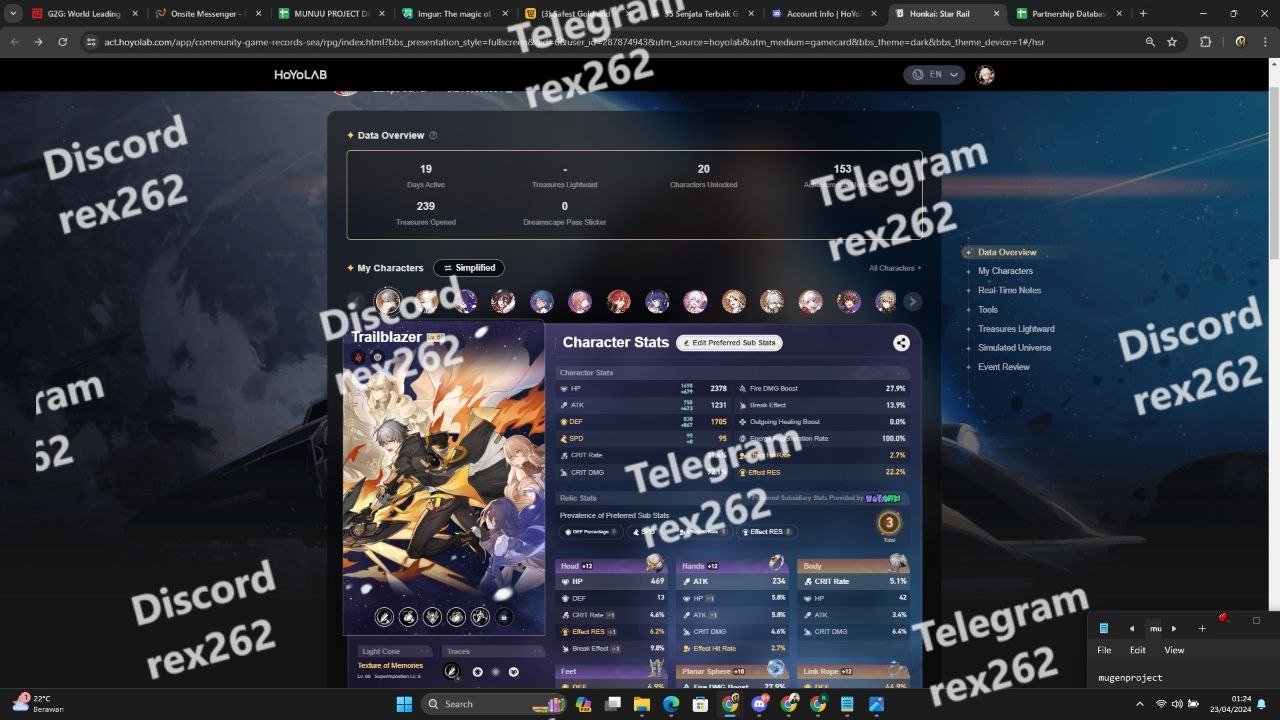
Task: Jump to Real-Time Notes in side navigation
Action: click(x=1010, y=290)
